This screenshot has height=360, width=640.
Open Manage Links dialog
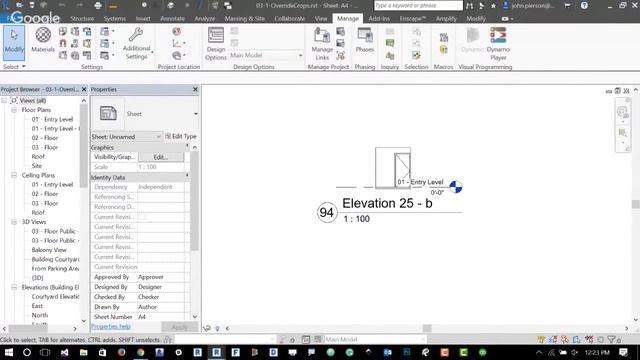click(x=322, y=44)
